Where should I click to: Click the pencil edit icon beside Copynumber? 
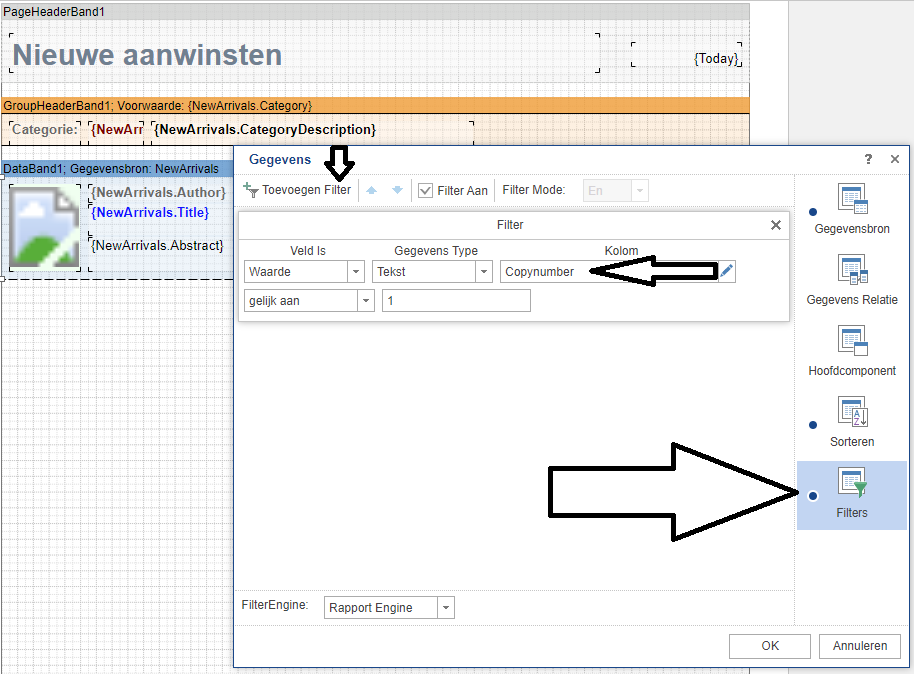727,271
